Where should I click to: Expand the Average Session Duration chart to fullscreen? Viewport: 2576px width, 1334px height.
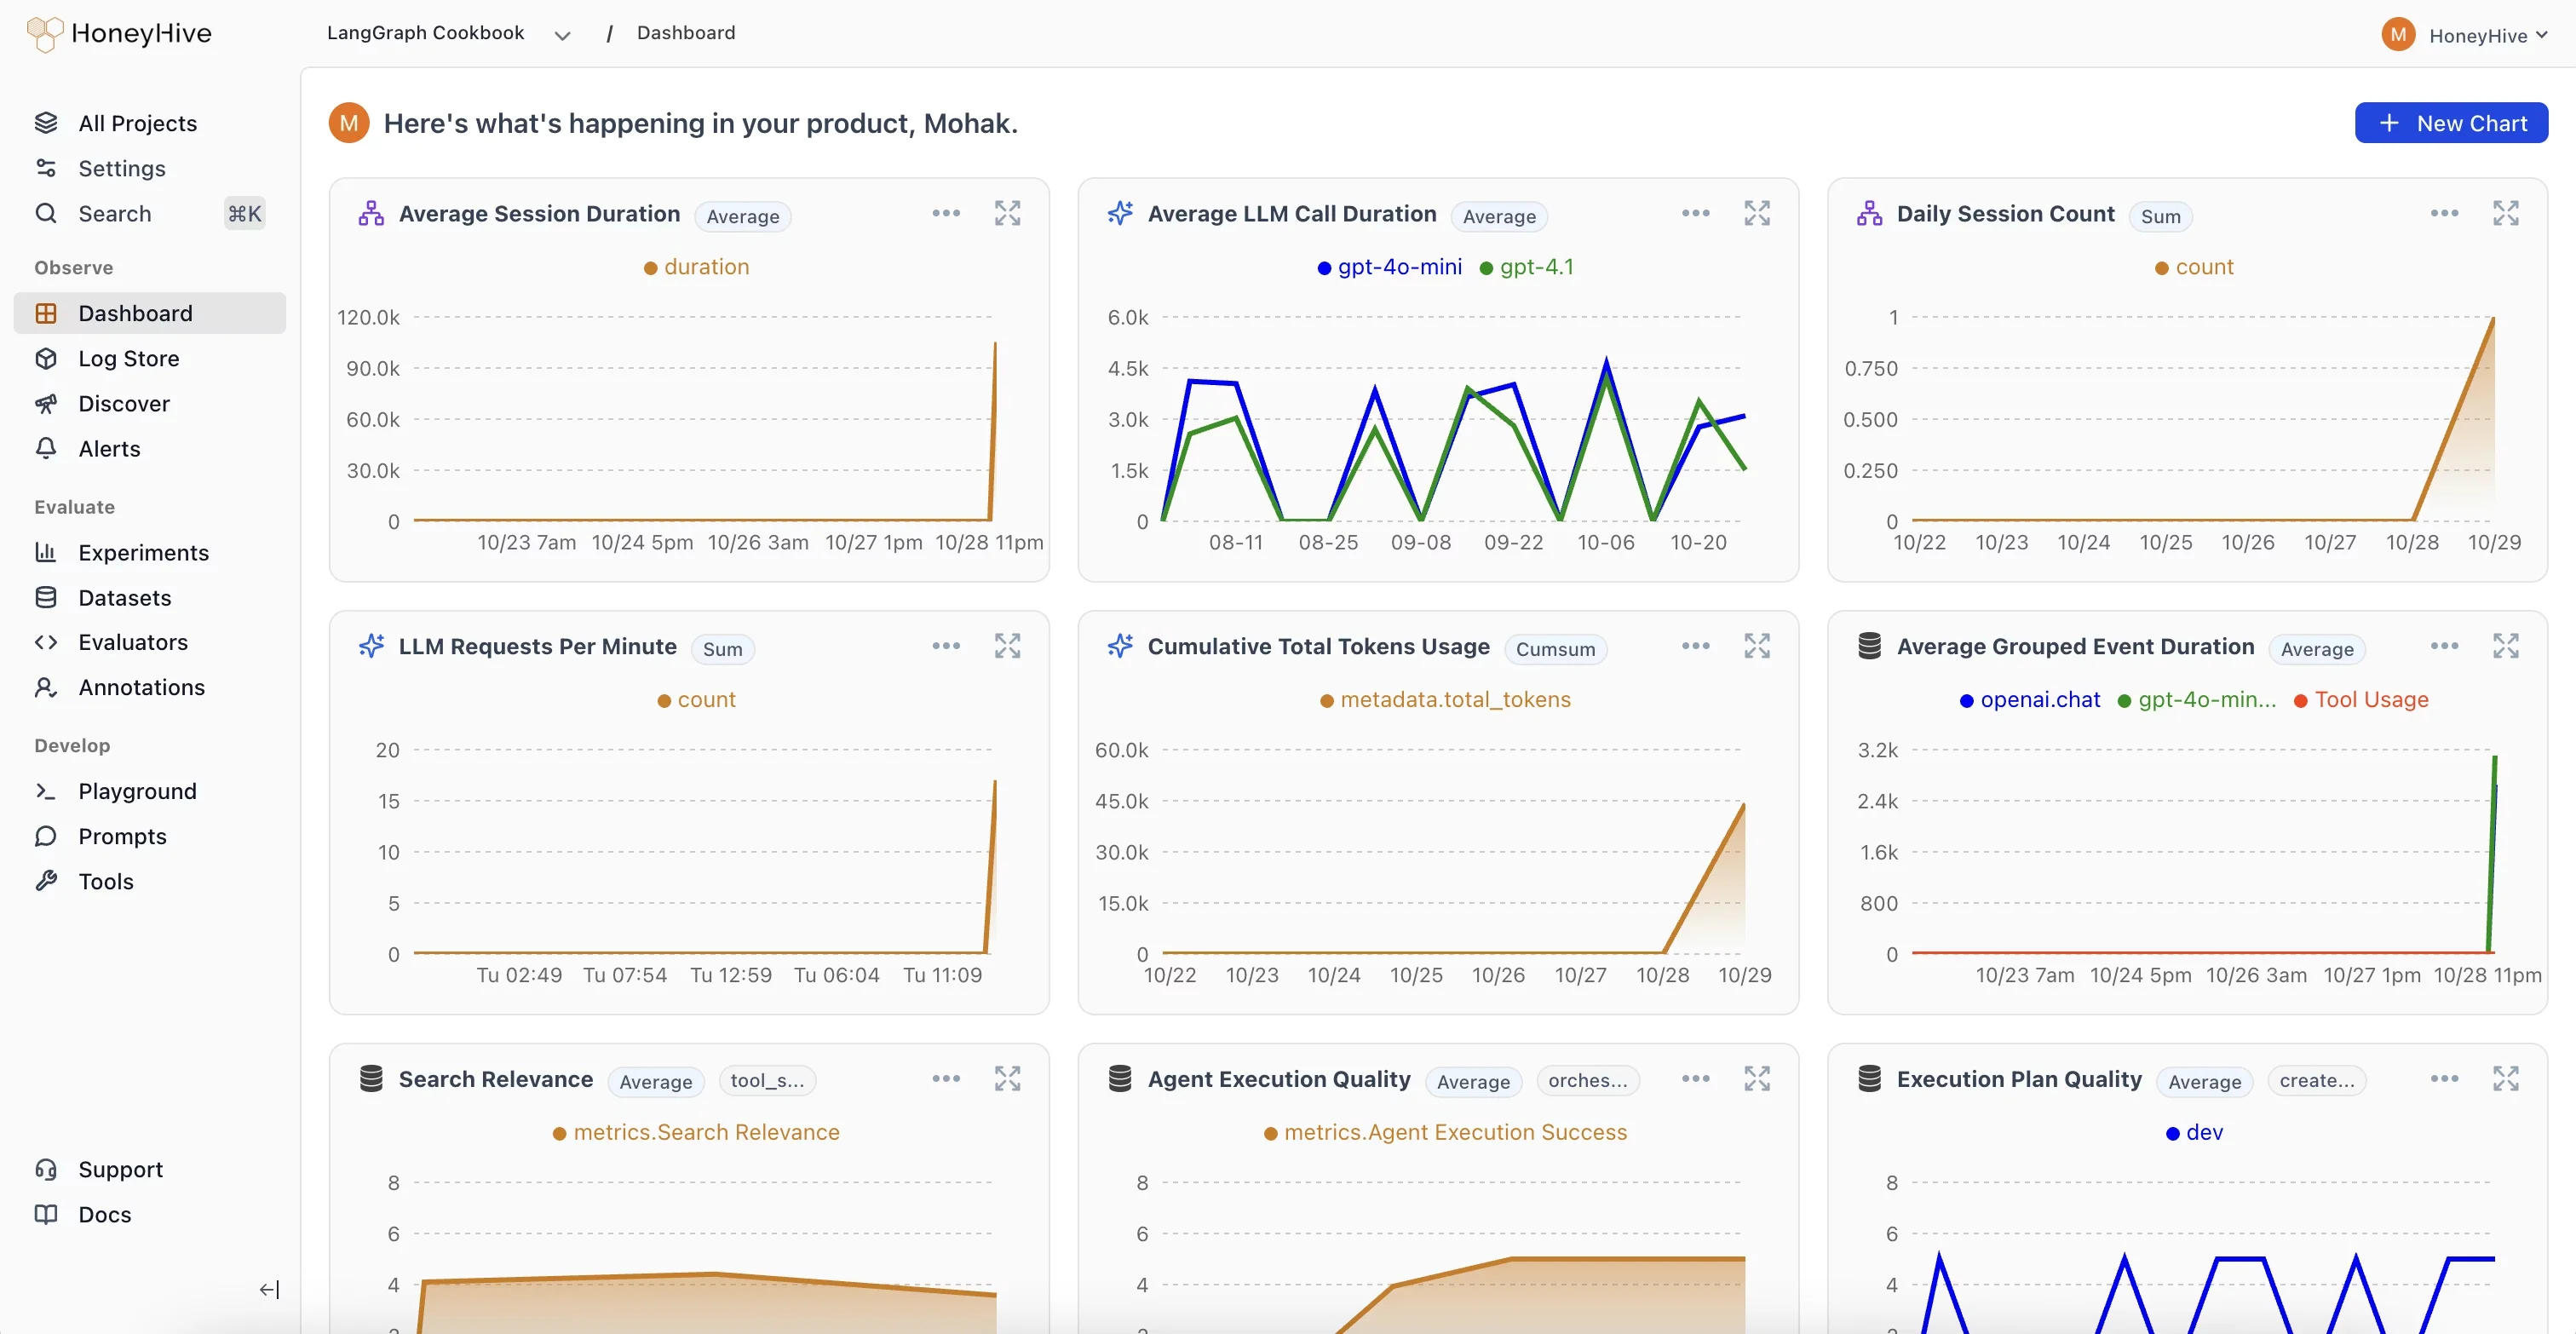pyautogui.click(x=1008, y=213)
